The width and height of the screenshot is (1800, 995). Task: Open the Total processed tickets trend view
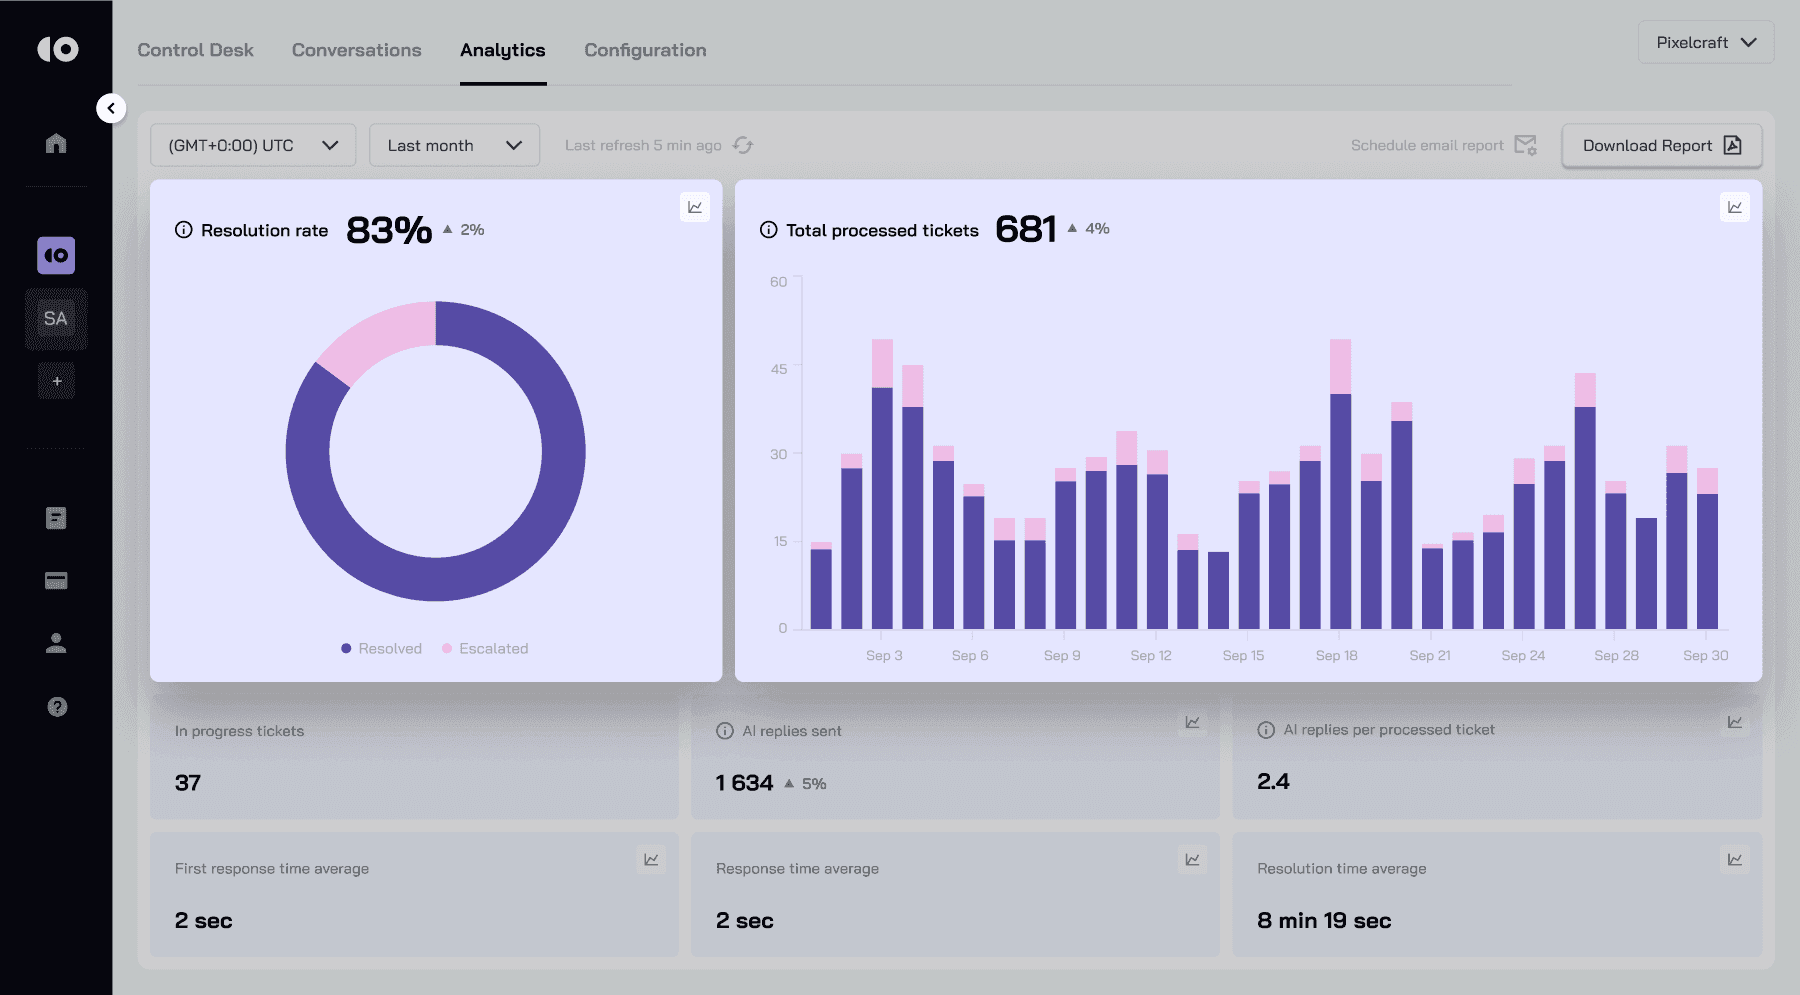(1736, 207)
